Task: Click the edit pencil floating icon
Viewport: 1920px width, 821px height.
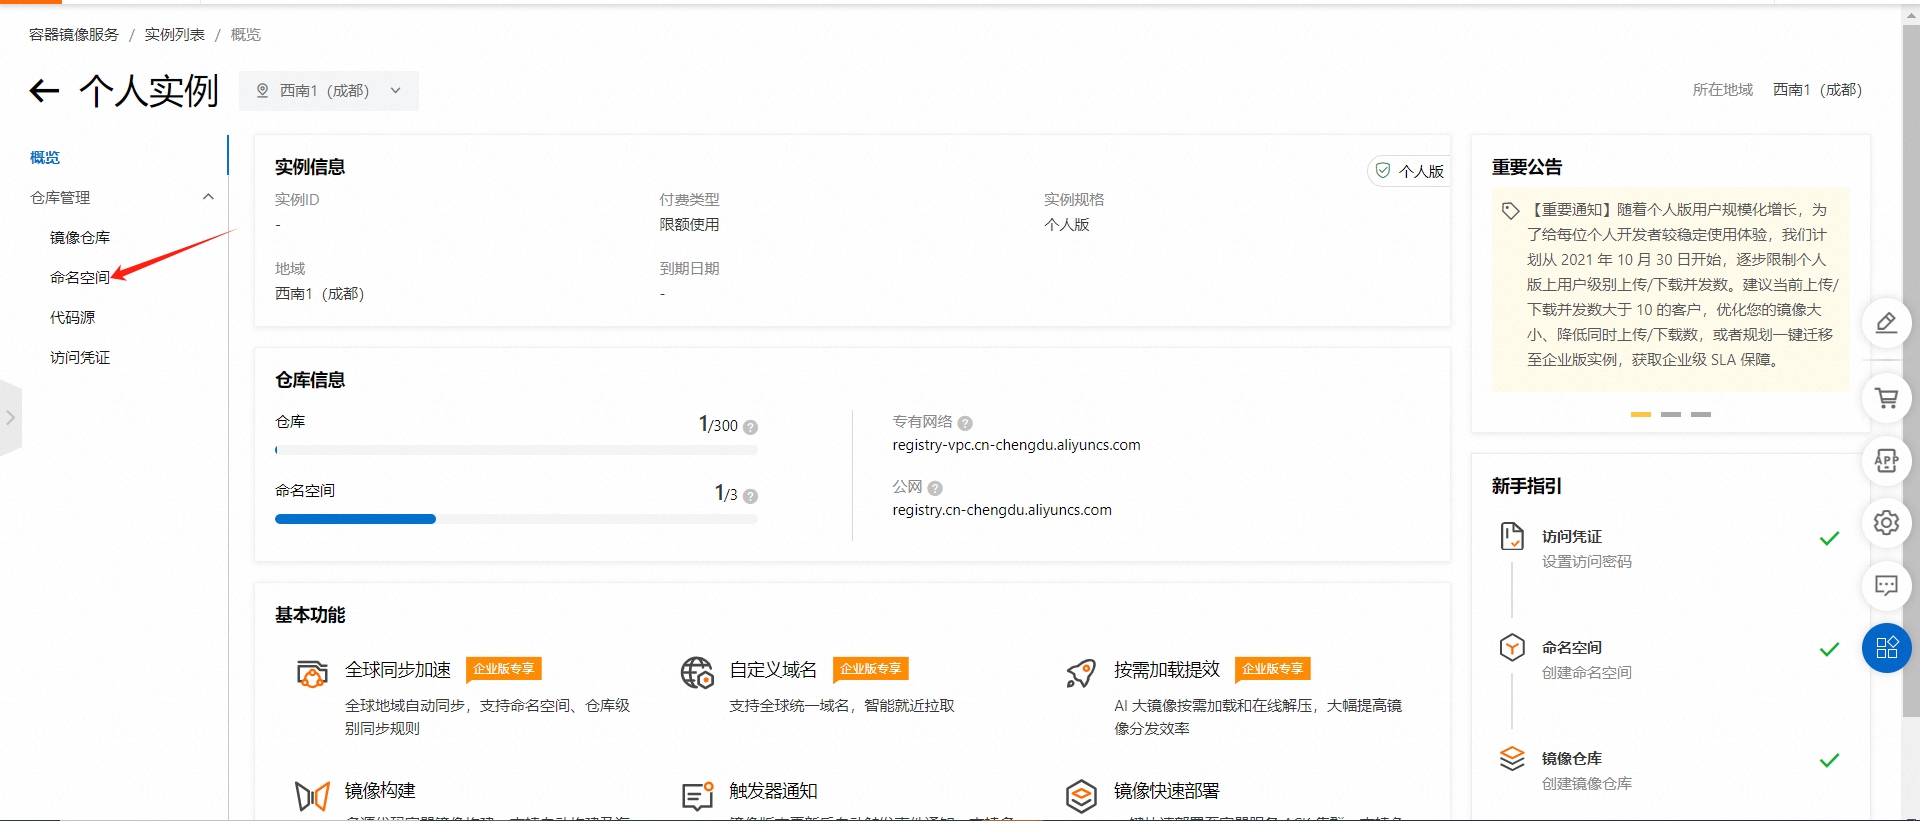Action: coord(1886,323)
